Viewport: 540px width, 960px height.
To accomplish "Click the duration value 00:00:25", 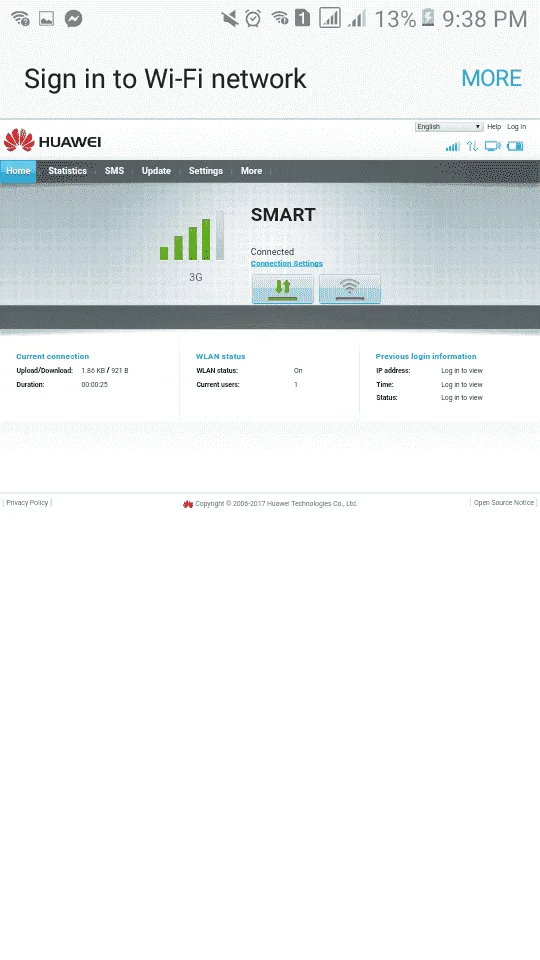I will (x=94, y=385).
